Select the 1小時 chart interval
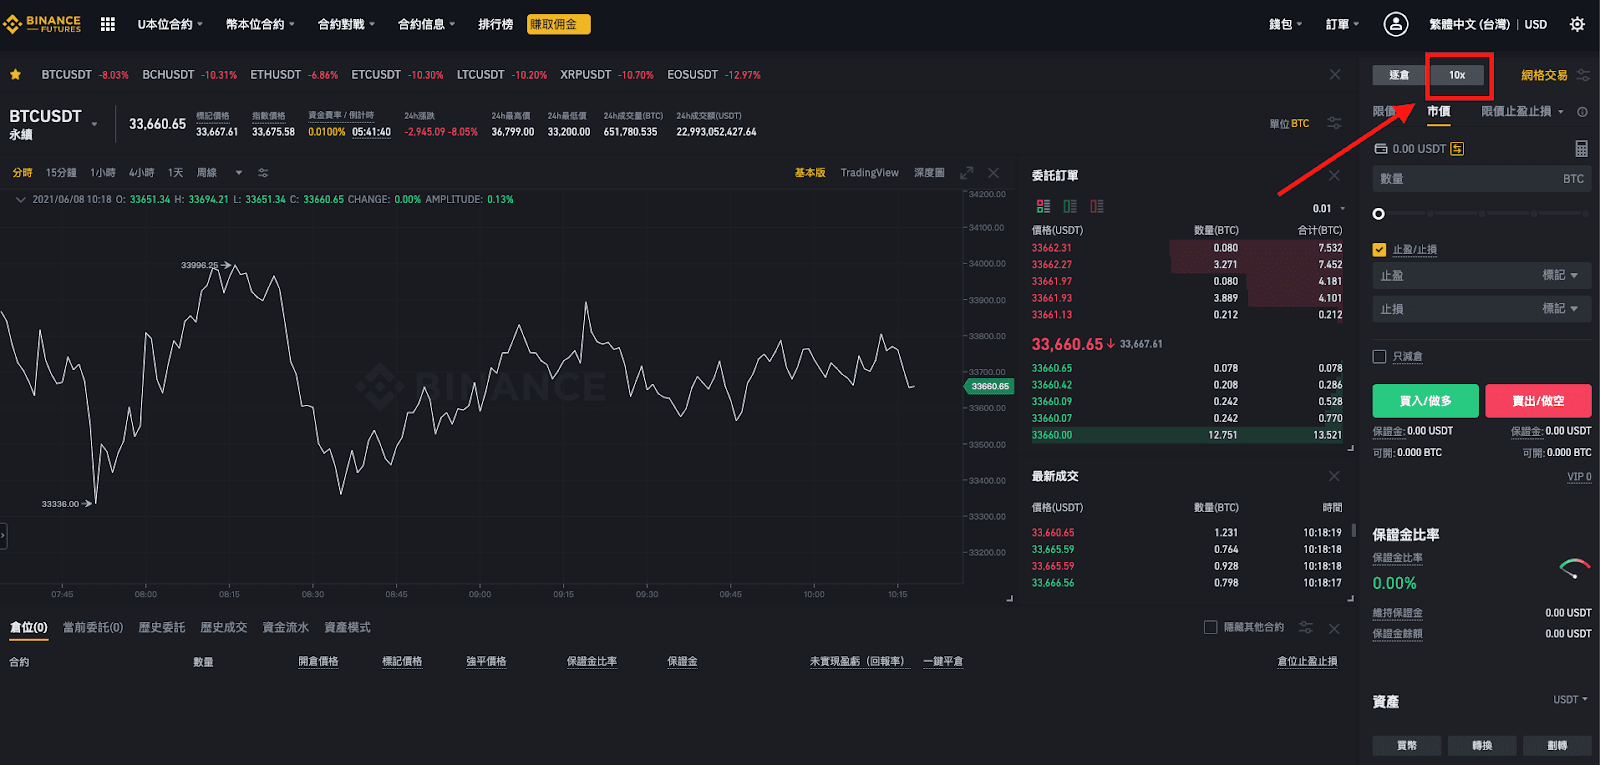 (x=103, y=173)
